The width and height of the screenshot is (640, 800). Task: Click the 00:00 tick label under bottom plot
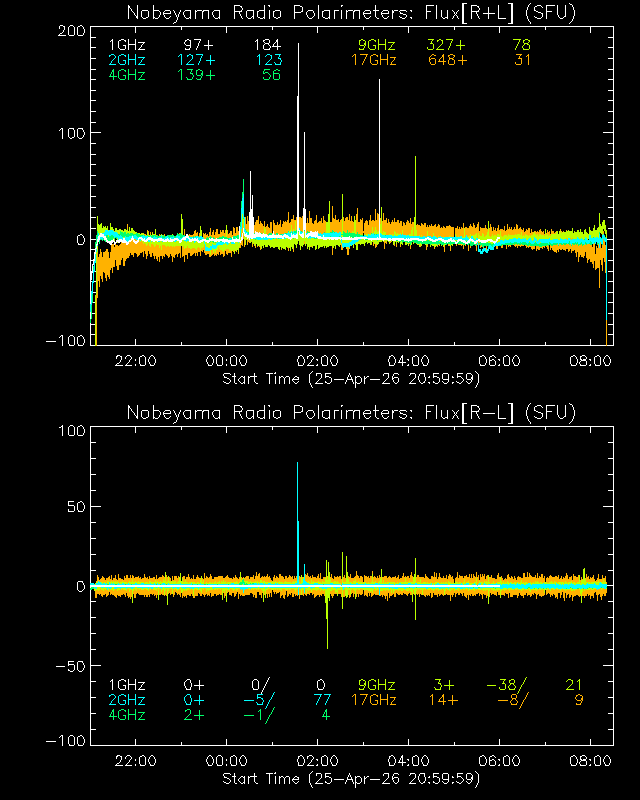point(226,762)
